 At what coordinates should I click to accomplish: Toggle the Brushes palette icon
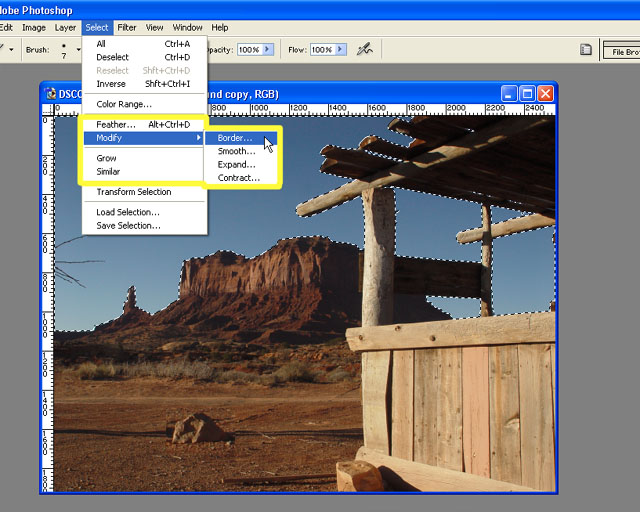(x=586, y=50)
